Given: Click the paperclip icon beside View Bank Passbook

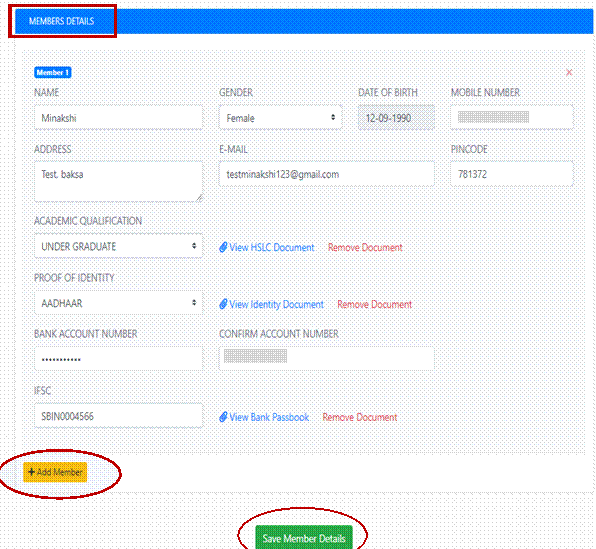Looking at the screenshot, I should point(224,417).
